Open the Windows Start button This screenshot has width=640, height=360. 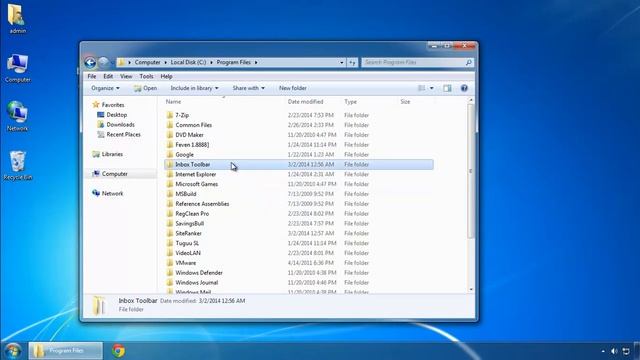coord(13,351)
